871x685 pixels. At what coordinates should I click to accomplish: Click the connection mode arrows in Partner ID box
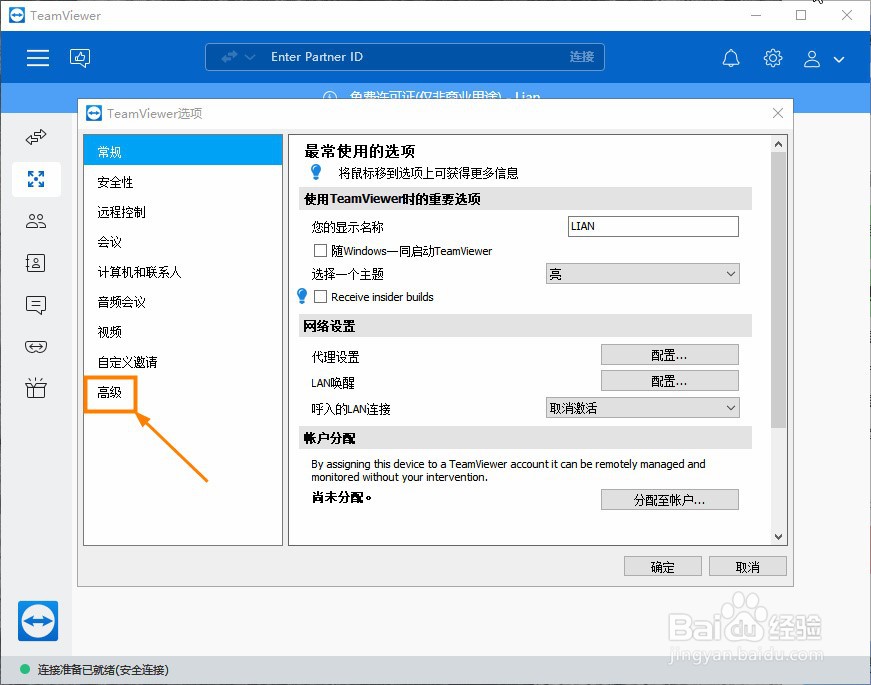(229, 57)
